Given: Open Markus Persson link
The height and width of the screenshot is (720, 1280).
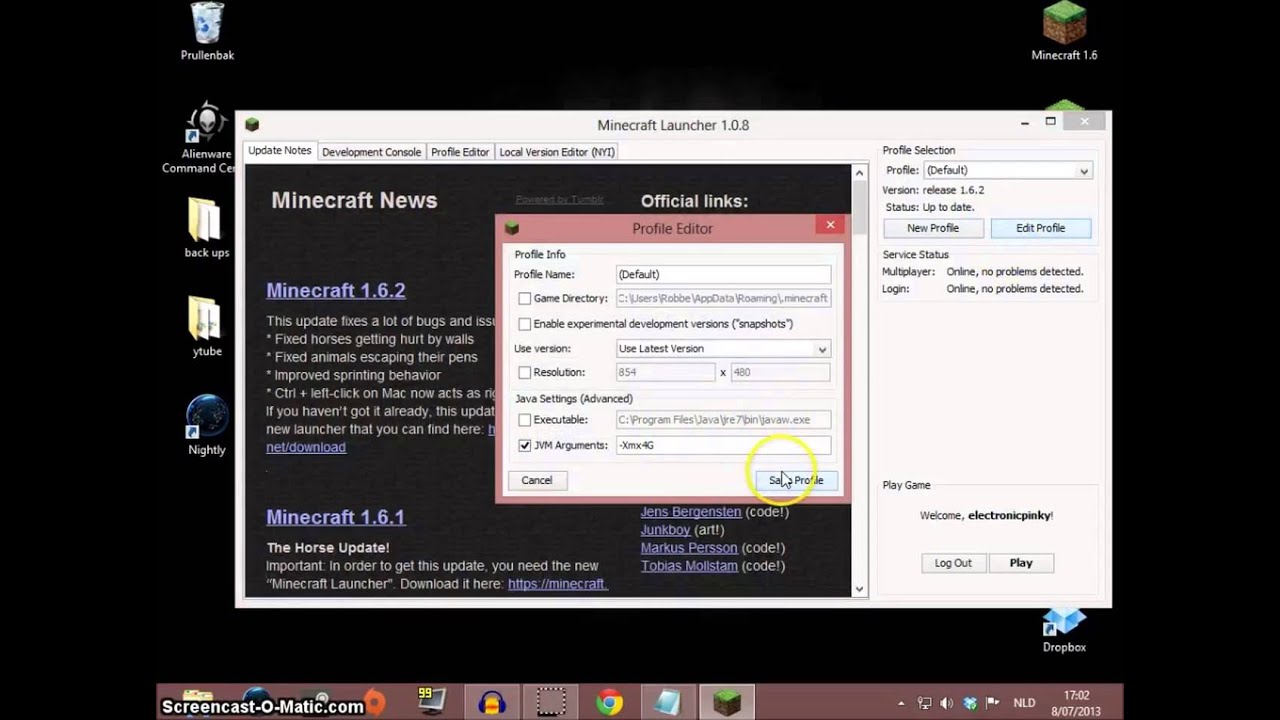Looking at the screenshot, I should coord(689,548).
